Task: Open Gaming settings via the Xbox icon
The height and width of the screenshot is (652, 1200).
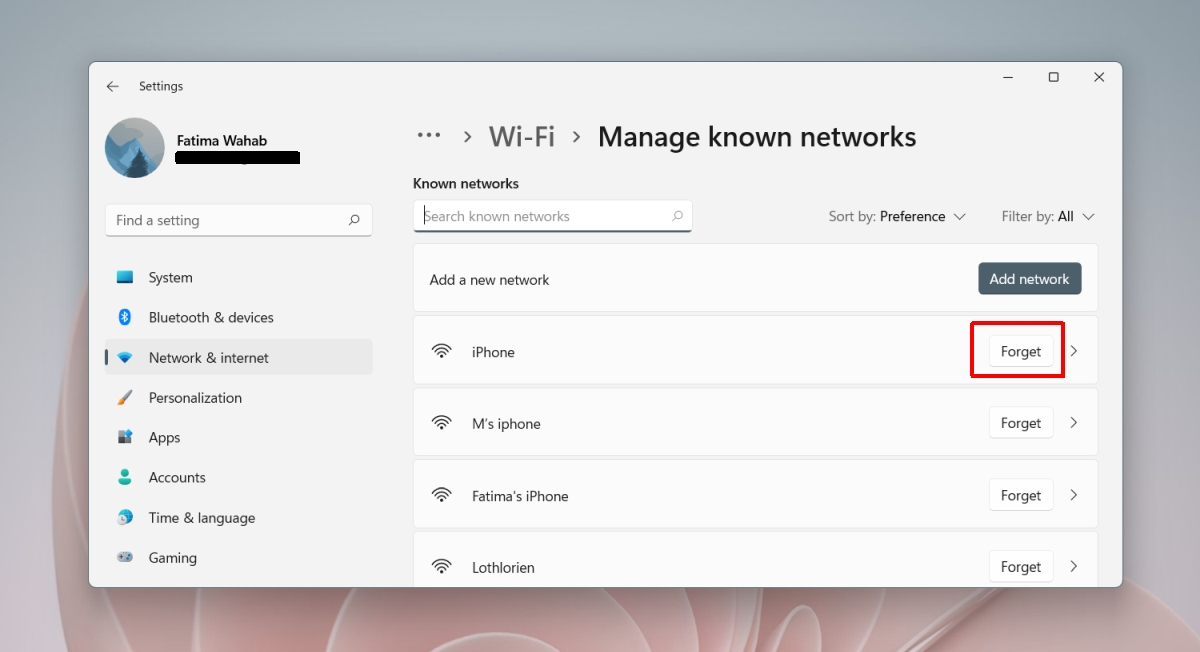Action: point(125,557)
